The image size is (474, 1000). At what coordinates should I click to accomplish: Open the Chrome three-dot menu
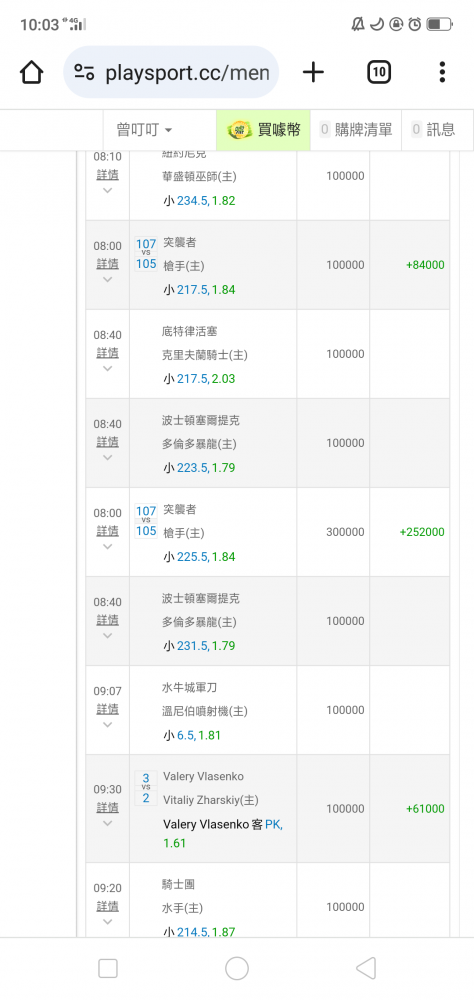point(441,72)
